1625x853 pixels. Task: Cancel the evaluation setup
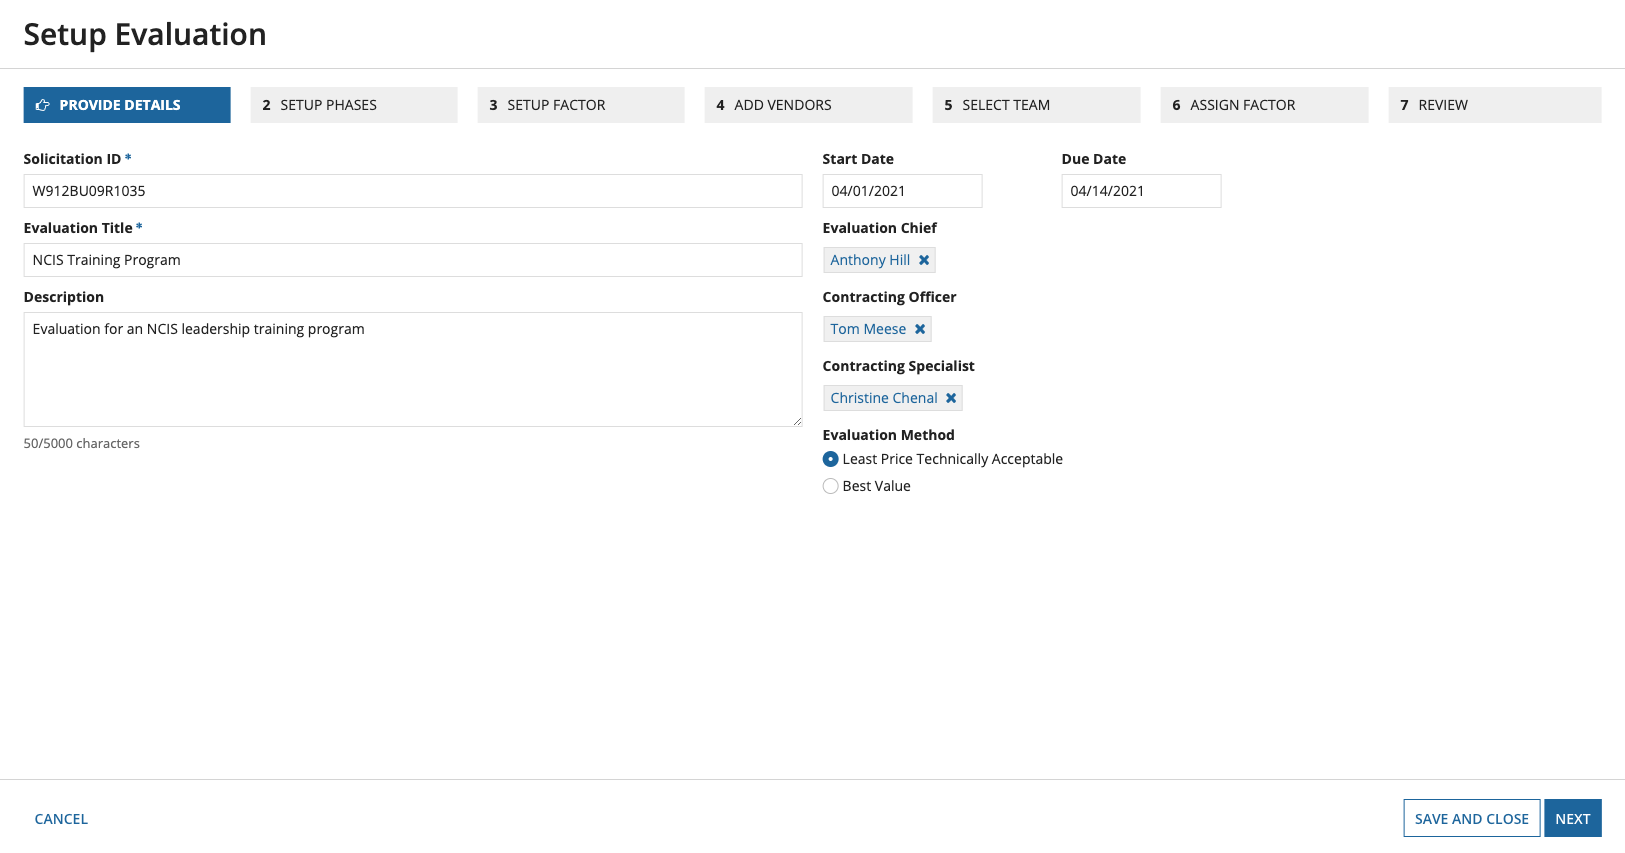point(61,819)
